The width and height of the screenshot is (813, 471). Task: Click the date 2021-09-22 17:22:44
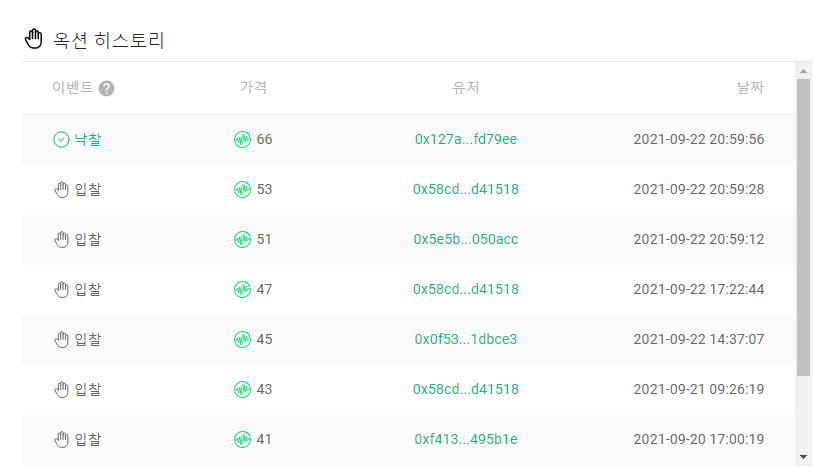coord(698,289)
